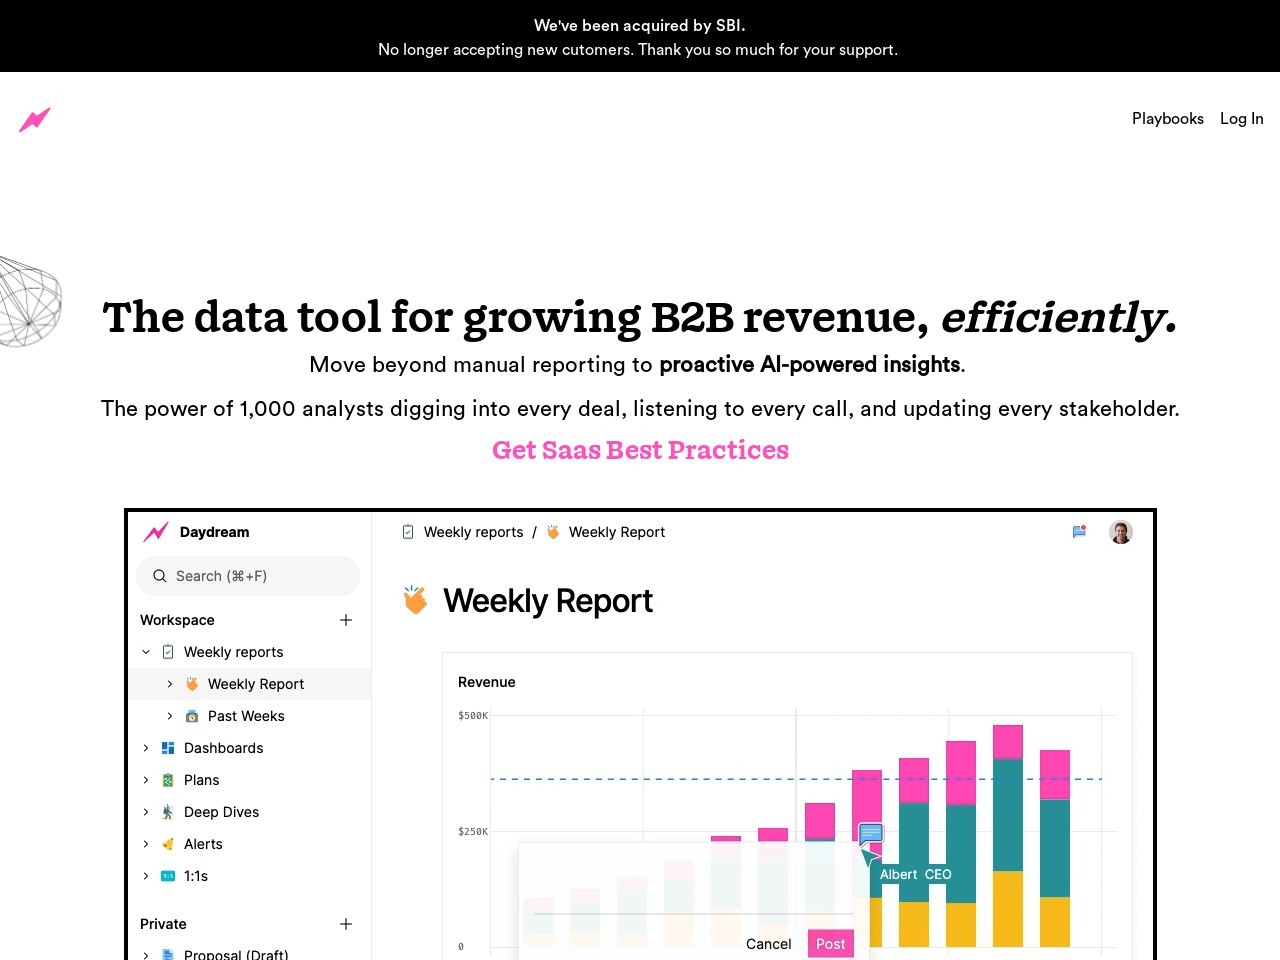Open Dashboards in the sidebar
Screen dimensions: 1280x960
224,748
